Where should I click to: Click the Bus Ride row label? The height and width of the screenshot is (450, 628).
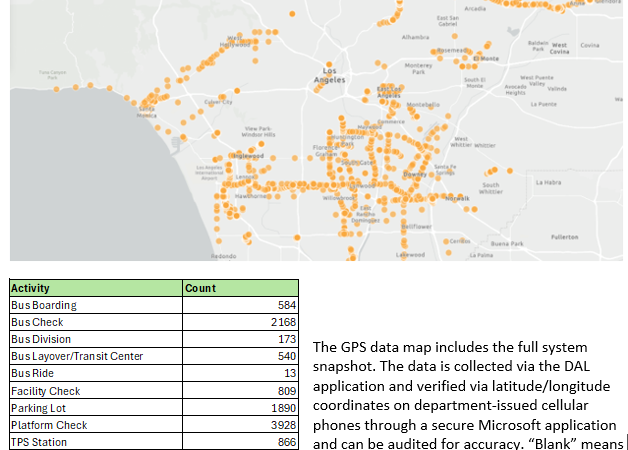[x=96, y=373]
